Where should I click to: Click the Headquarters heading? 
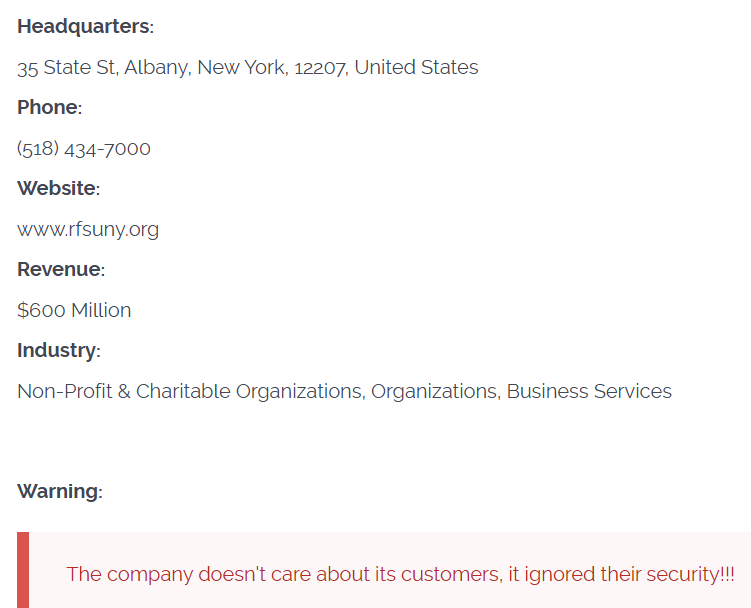(85, 26)
